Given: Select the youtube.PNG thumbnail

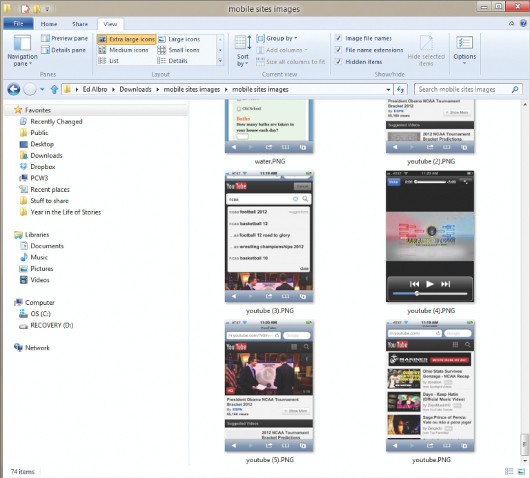Looking at the screenshot, I should [x=430, y=386].
